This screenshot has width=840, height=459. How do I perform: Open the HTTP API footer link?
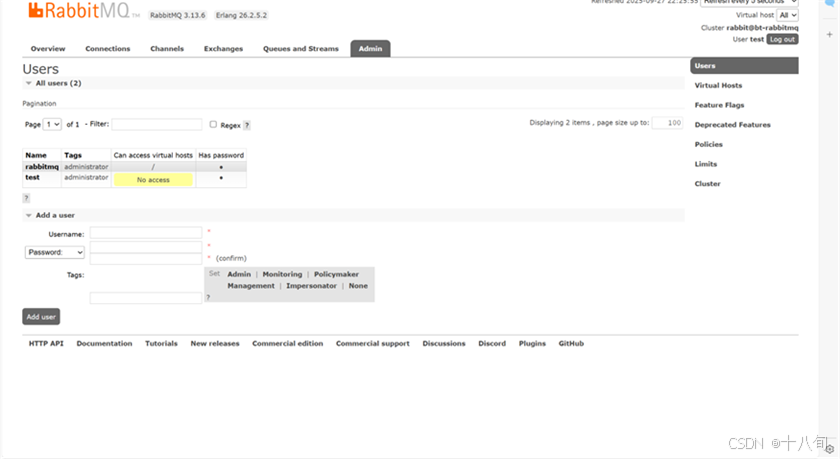point(46,344)
